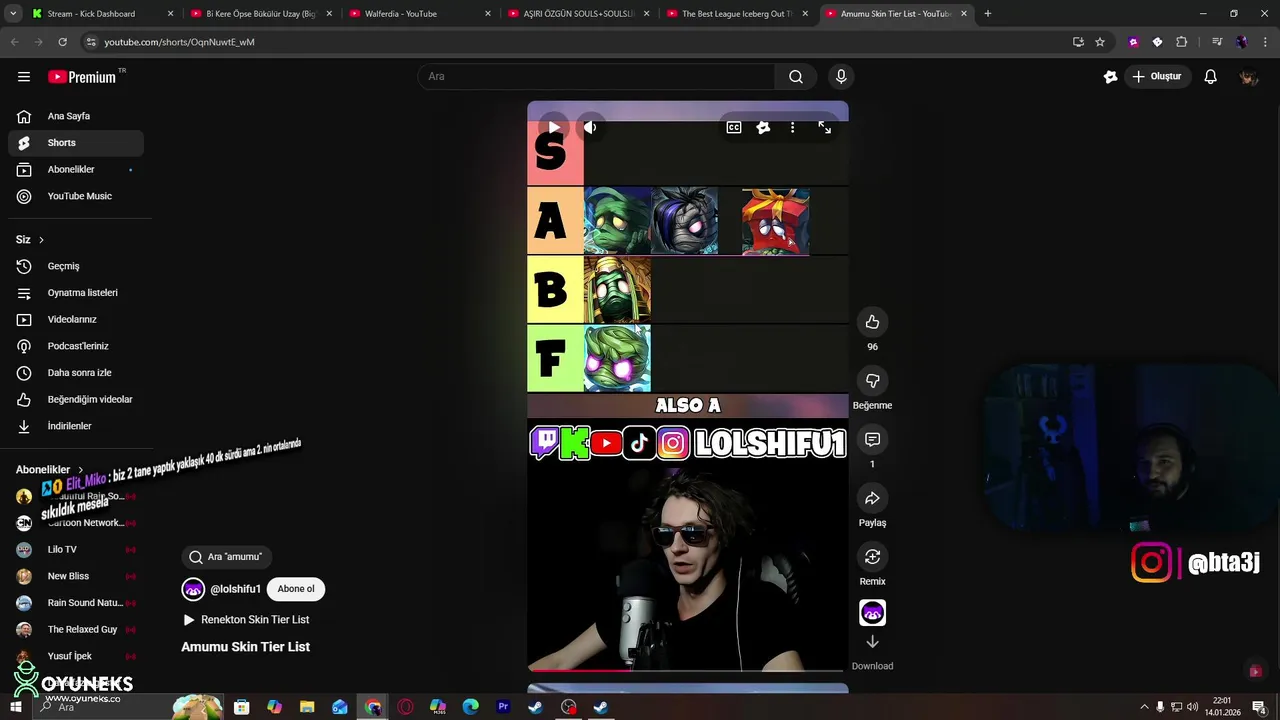Open Chrome extensions puzzle icon
Viewport: 1280px width, 720px height.
[1181, 42]
